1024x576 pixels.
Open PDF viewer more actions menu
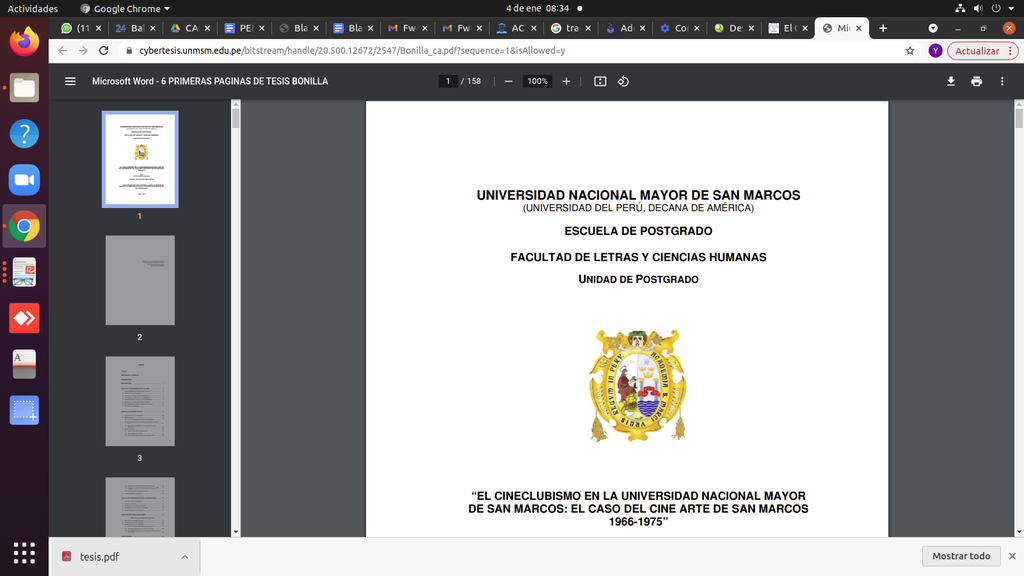pos(1002,81)
